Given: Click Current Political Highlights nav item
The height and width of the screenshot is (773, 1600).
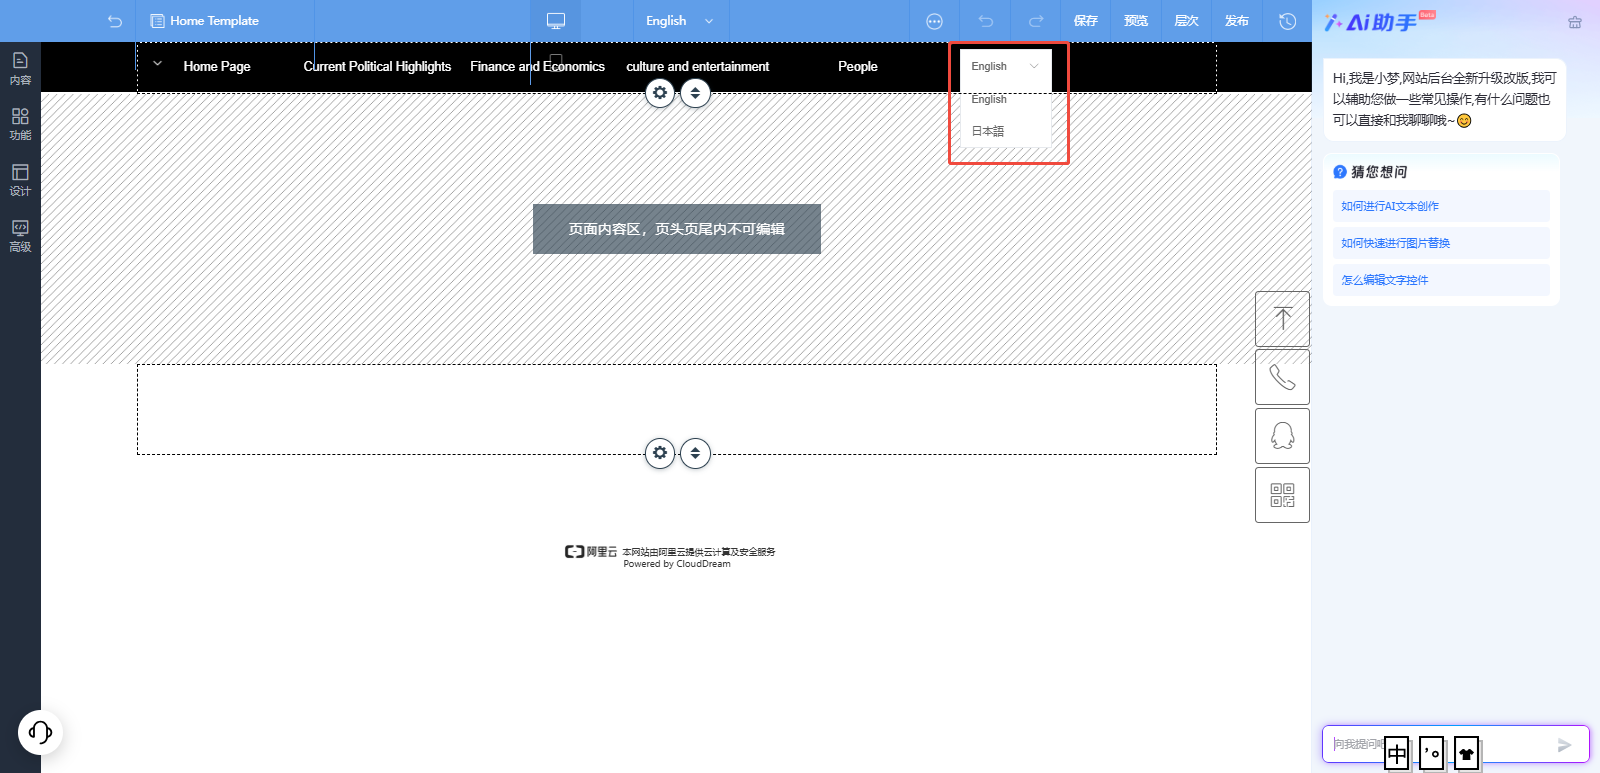Looking at the screenshot, I should point(377,67).
